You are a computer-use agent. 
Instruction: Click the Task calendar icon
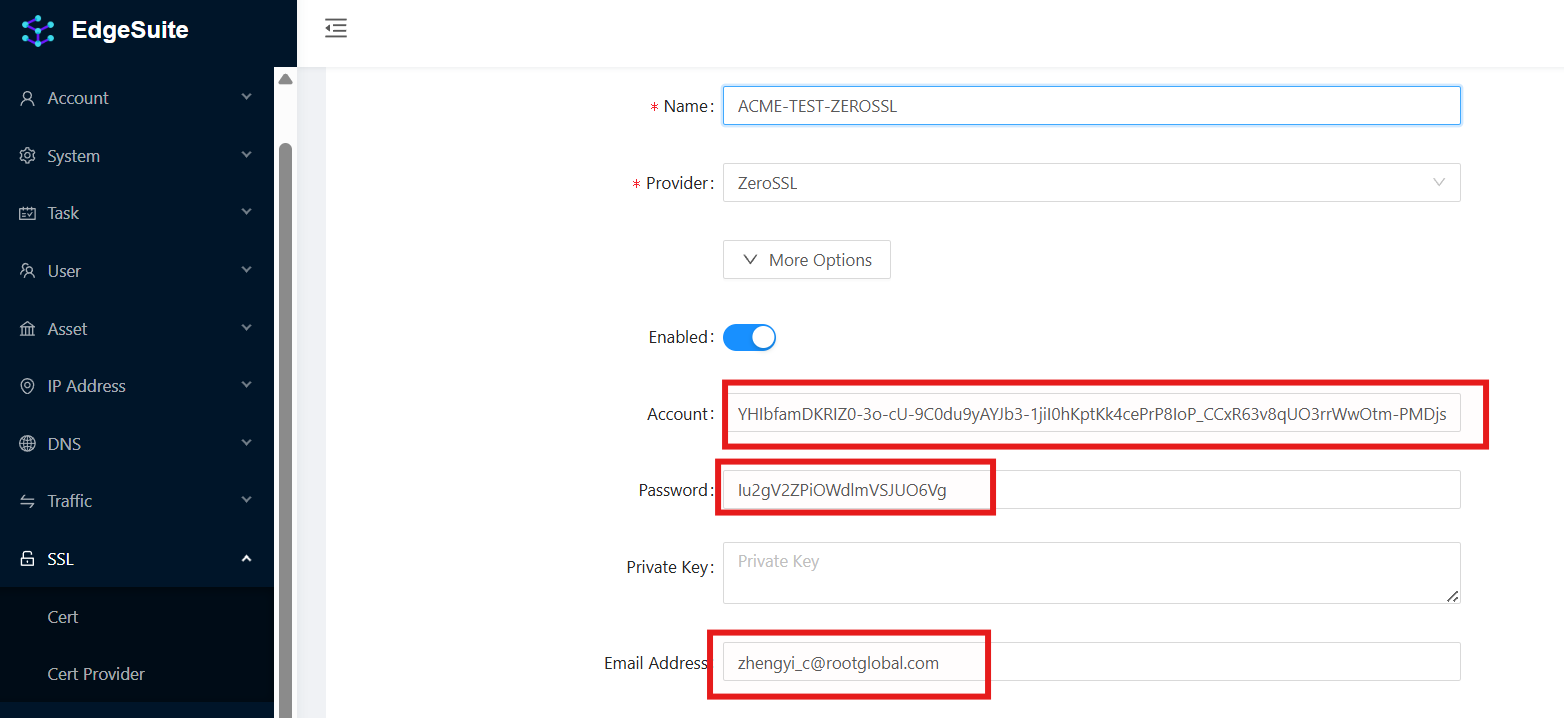pos(28,213)
